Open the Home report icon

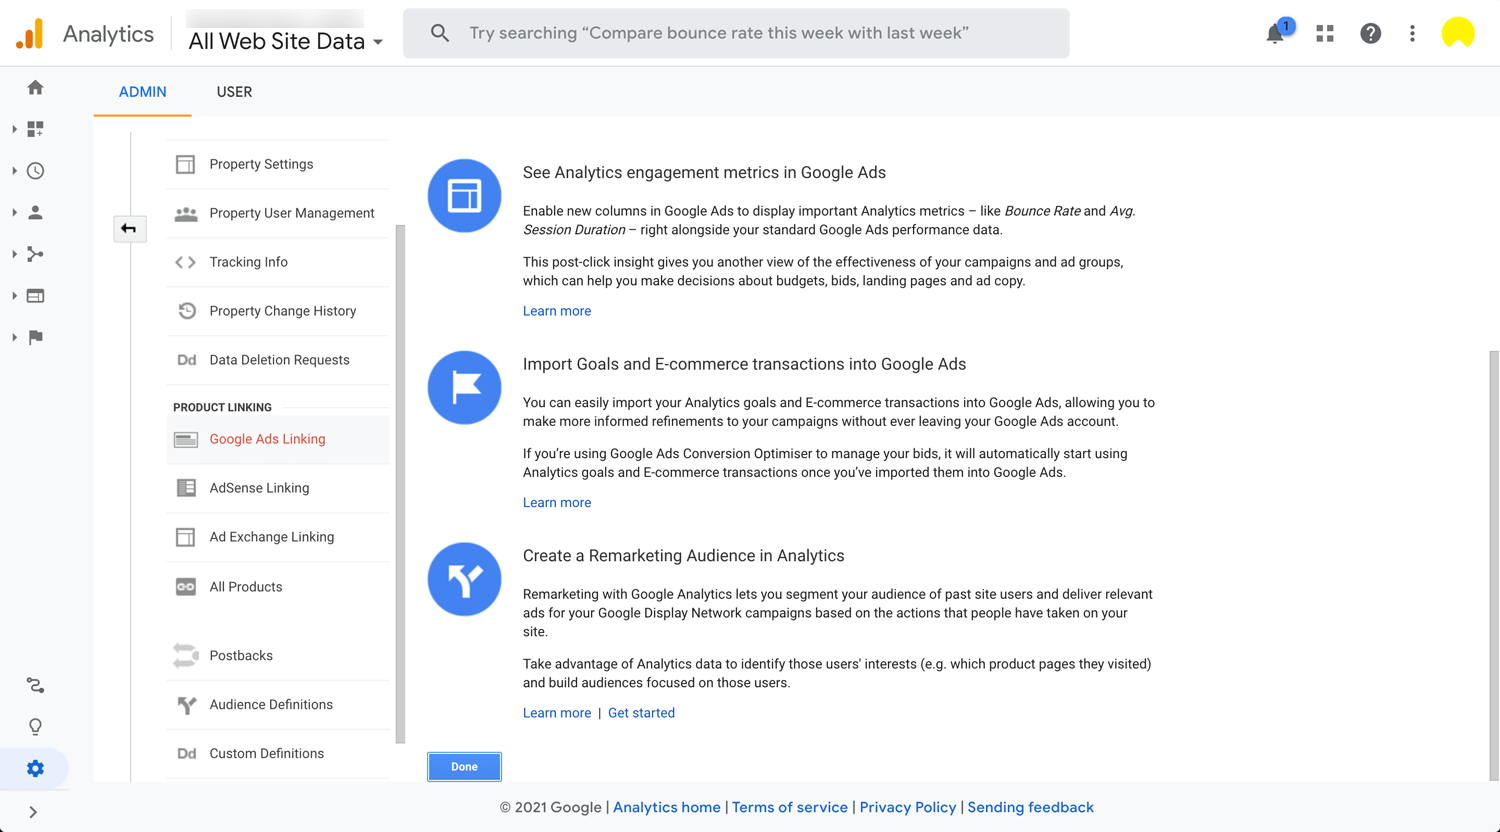click(35, 88)
